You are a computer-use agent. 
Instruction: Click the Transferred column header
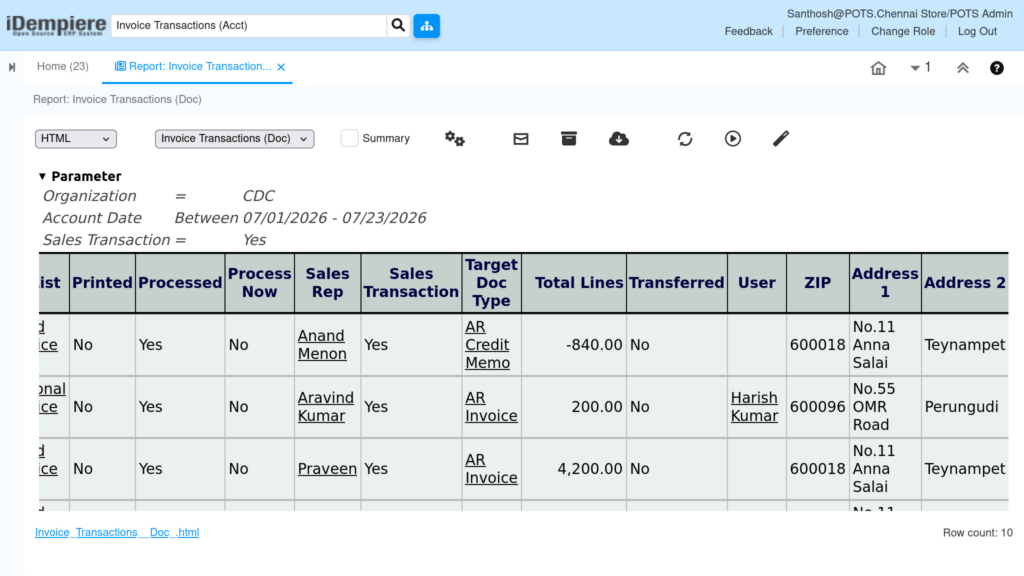pos(677,283)
